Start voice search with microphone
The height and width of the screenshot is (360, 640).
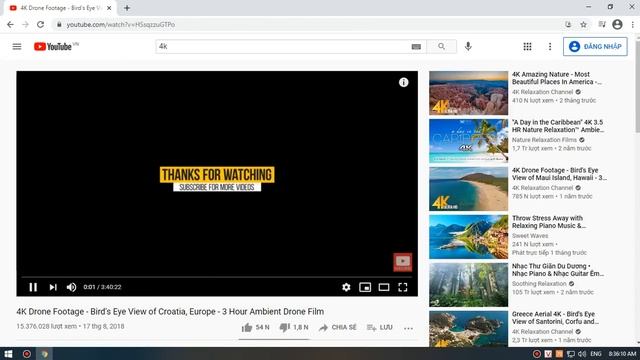[468, 47]
